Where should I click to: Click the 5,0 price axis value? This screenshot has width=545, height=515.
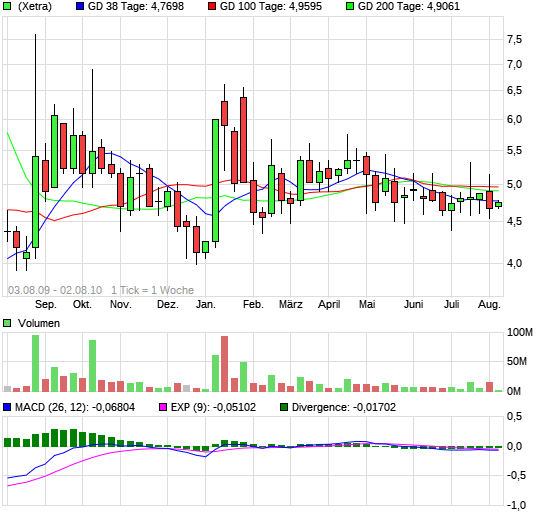point(514,185)
